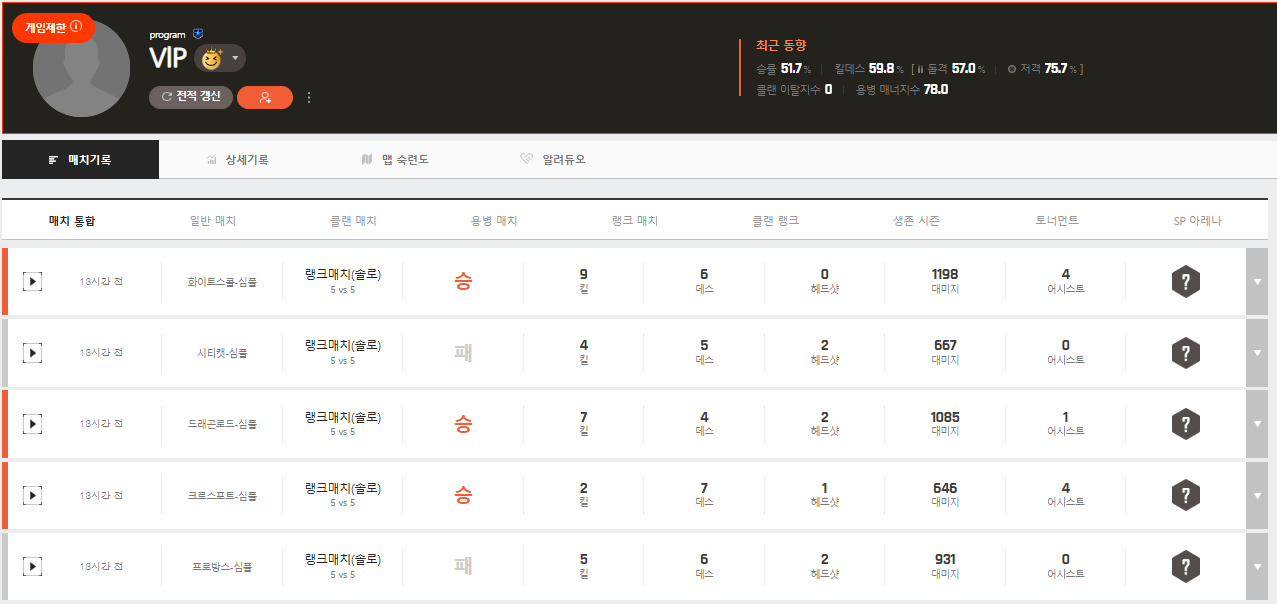The image size is (1277, 604).
Task: Click the question-mark badge in 프로방스 row
Action: coord(1185,566)
